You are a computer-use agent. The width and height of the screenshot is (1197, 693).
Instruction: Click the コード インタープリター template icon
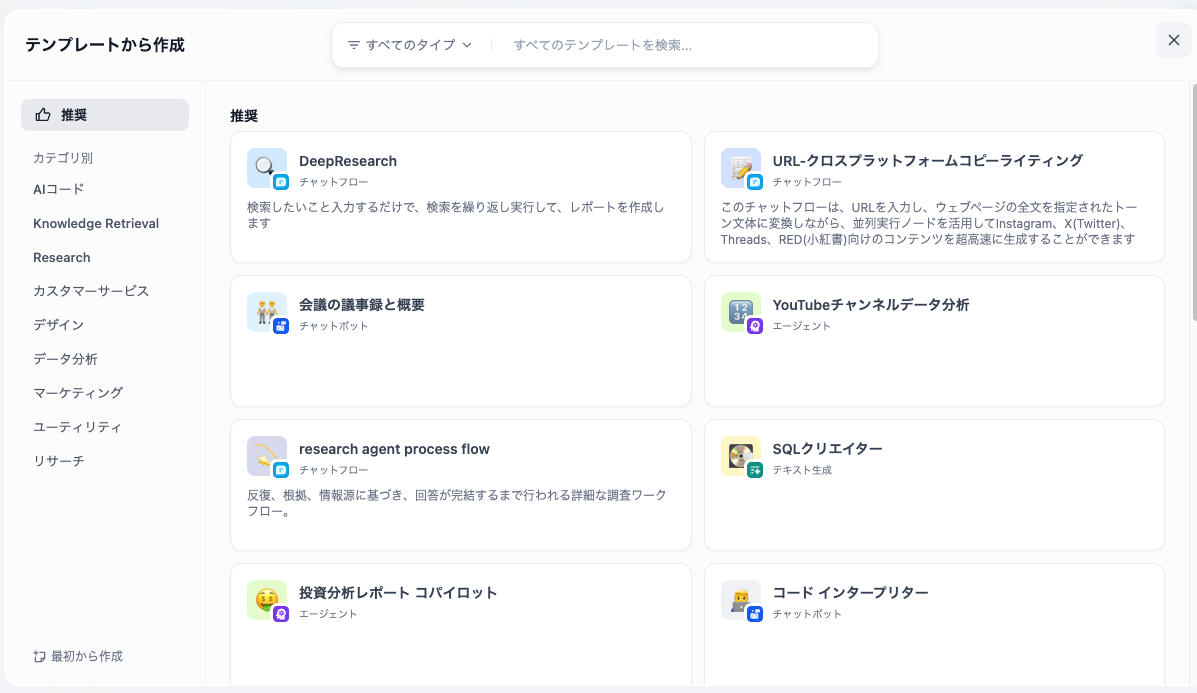pyautogui.click(x=740, y=600)
